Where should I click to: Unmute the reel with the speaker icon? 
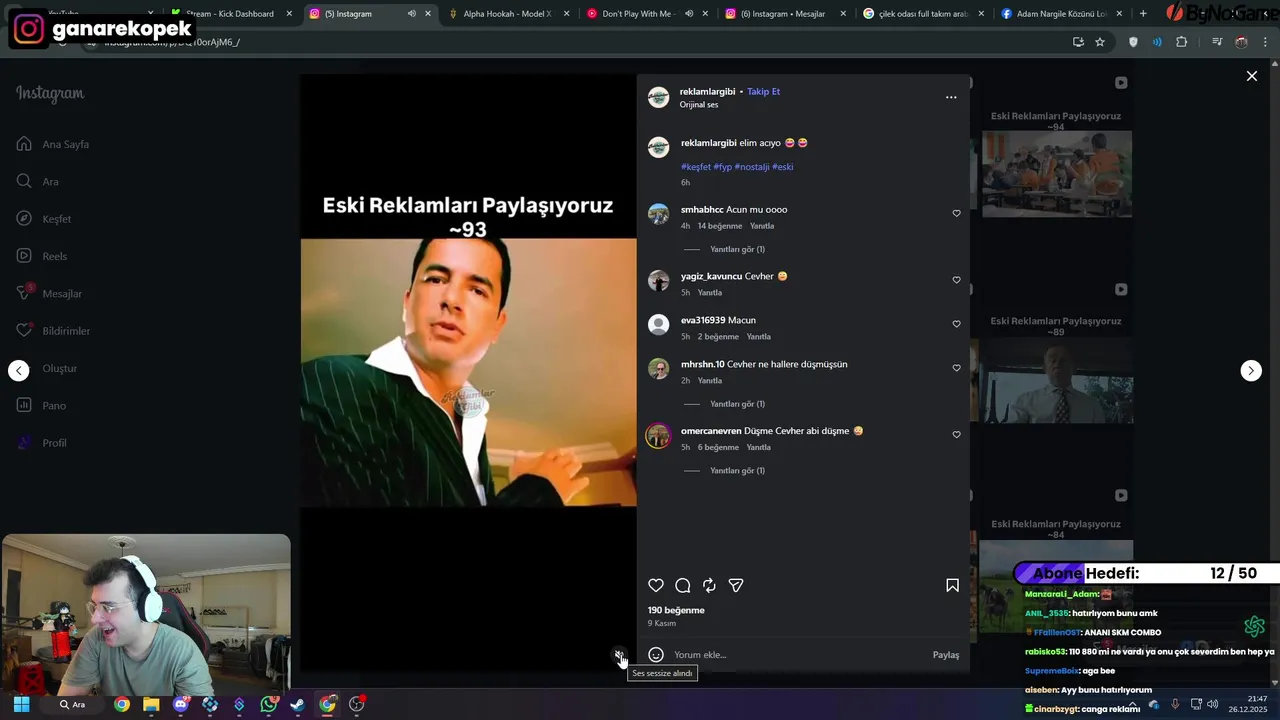(x=619, y=655)
